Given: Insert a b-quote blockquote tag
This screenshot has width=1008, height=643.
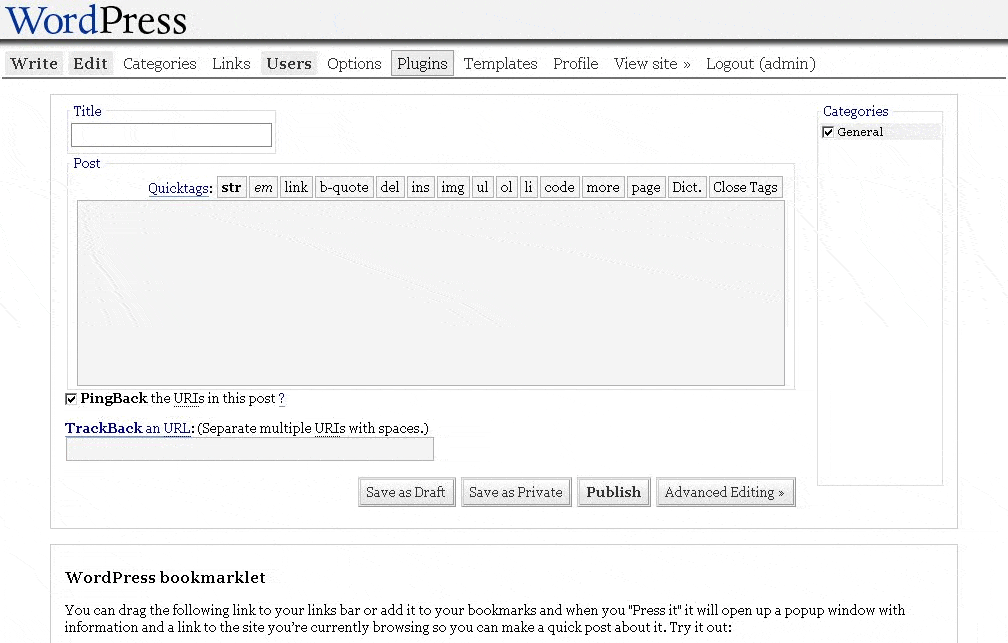Looking at the screenshot, I should 344,187.
